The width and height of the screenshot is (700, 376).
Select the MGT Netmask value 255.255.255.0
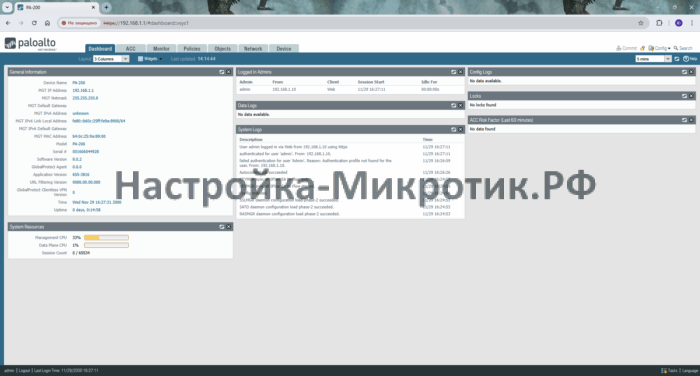tap(85, 98)
